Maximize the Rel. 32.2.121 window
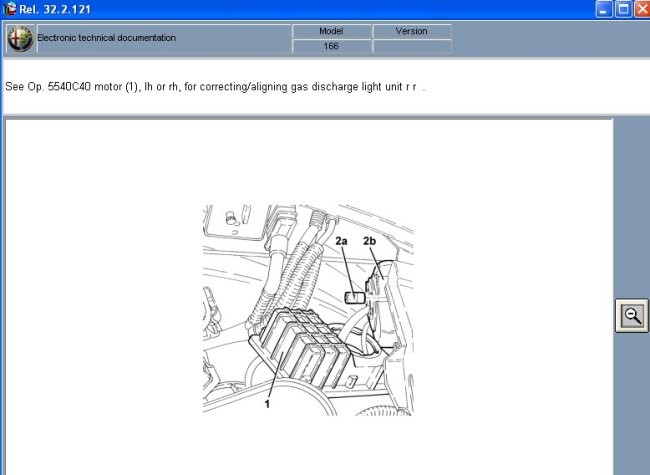The height and width of the screenshot is (475, 650). click(623, 9)
